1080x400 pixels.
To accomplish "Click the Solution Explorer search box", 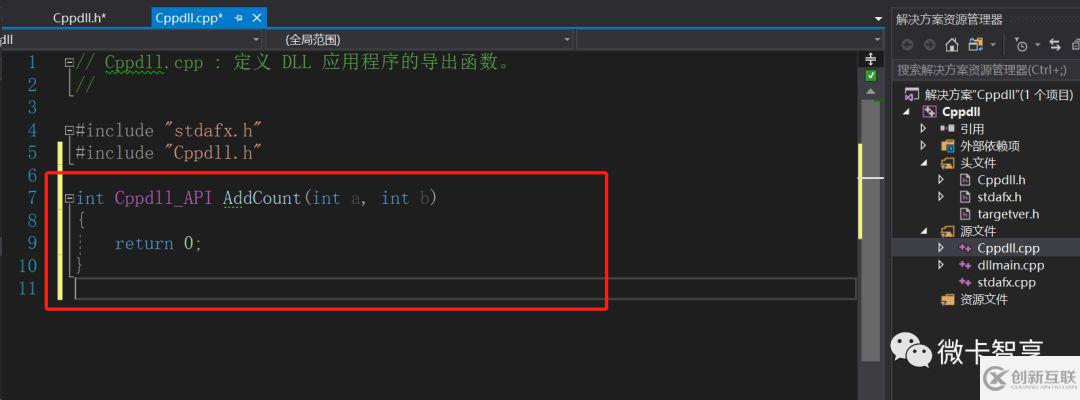I will (986, 70).
